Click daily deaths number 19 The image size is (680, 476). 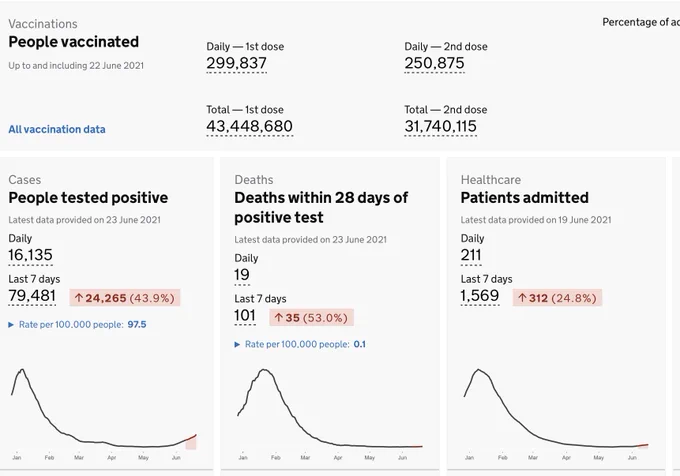click(242, 275)
